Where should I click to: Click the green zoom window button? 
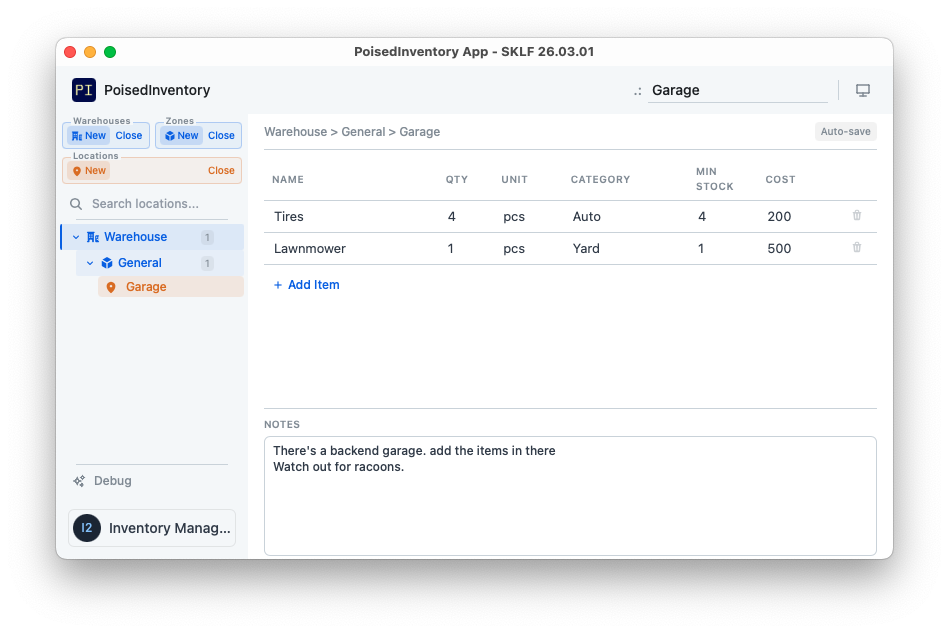[110, 52]
